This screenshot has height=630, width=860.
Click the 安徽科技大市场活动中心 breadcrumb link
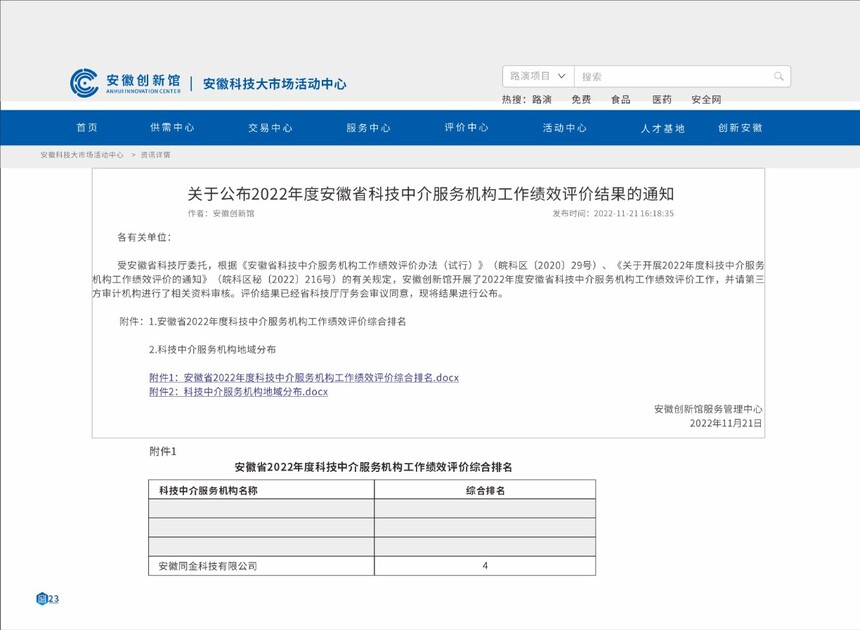pyautogui.click(x=82, y=155)
